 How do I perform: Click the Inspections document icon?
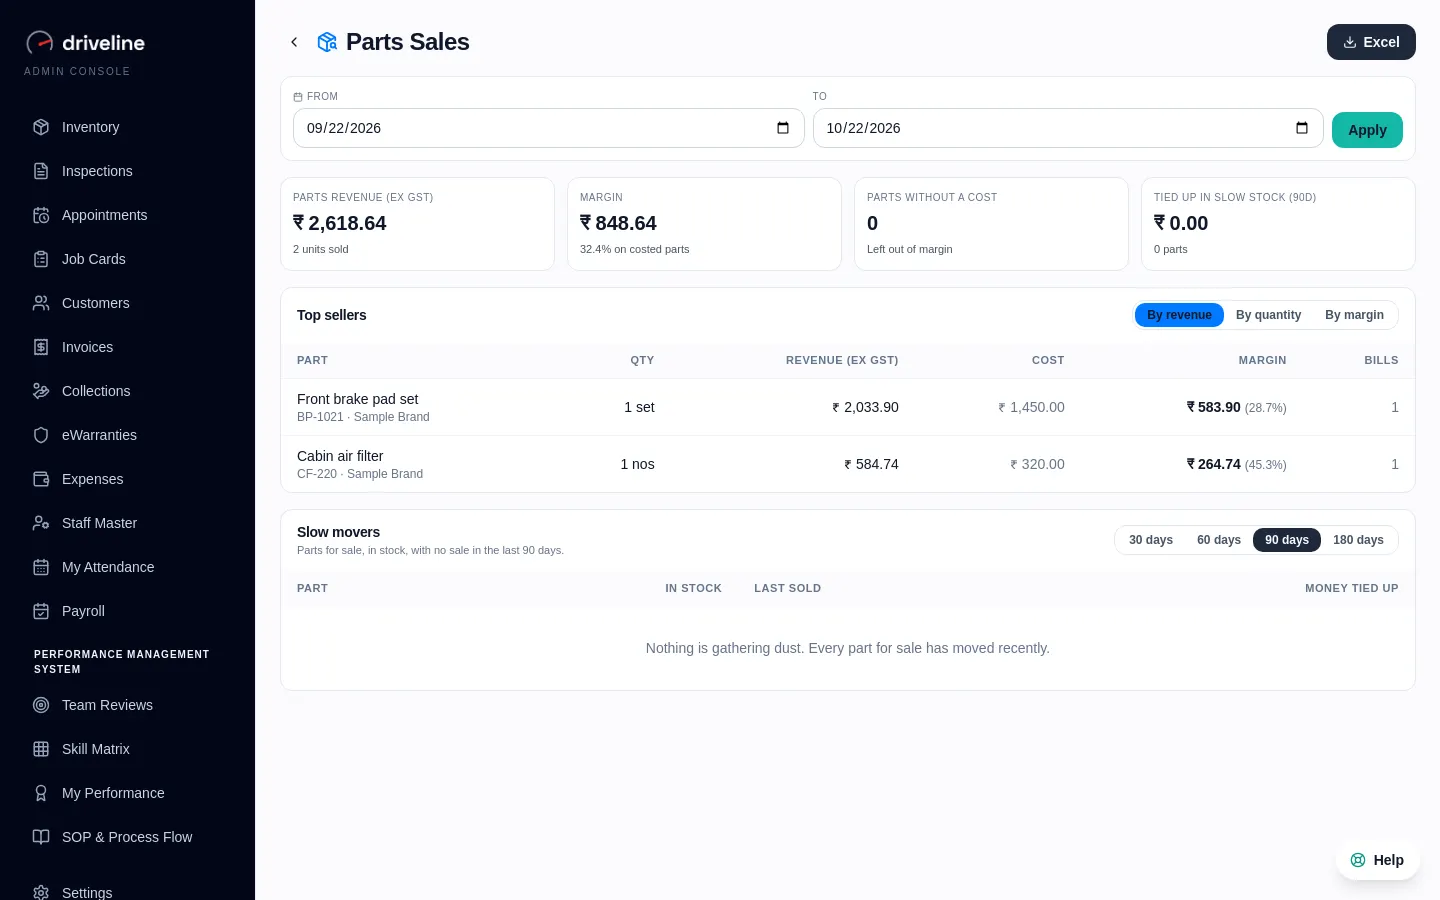[x=41, y=171]
